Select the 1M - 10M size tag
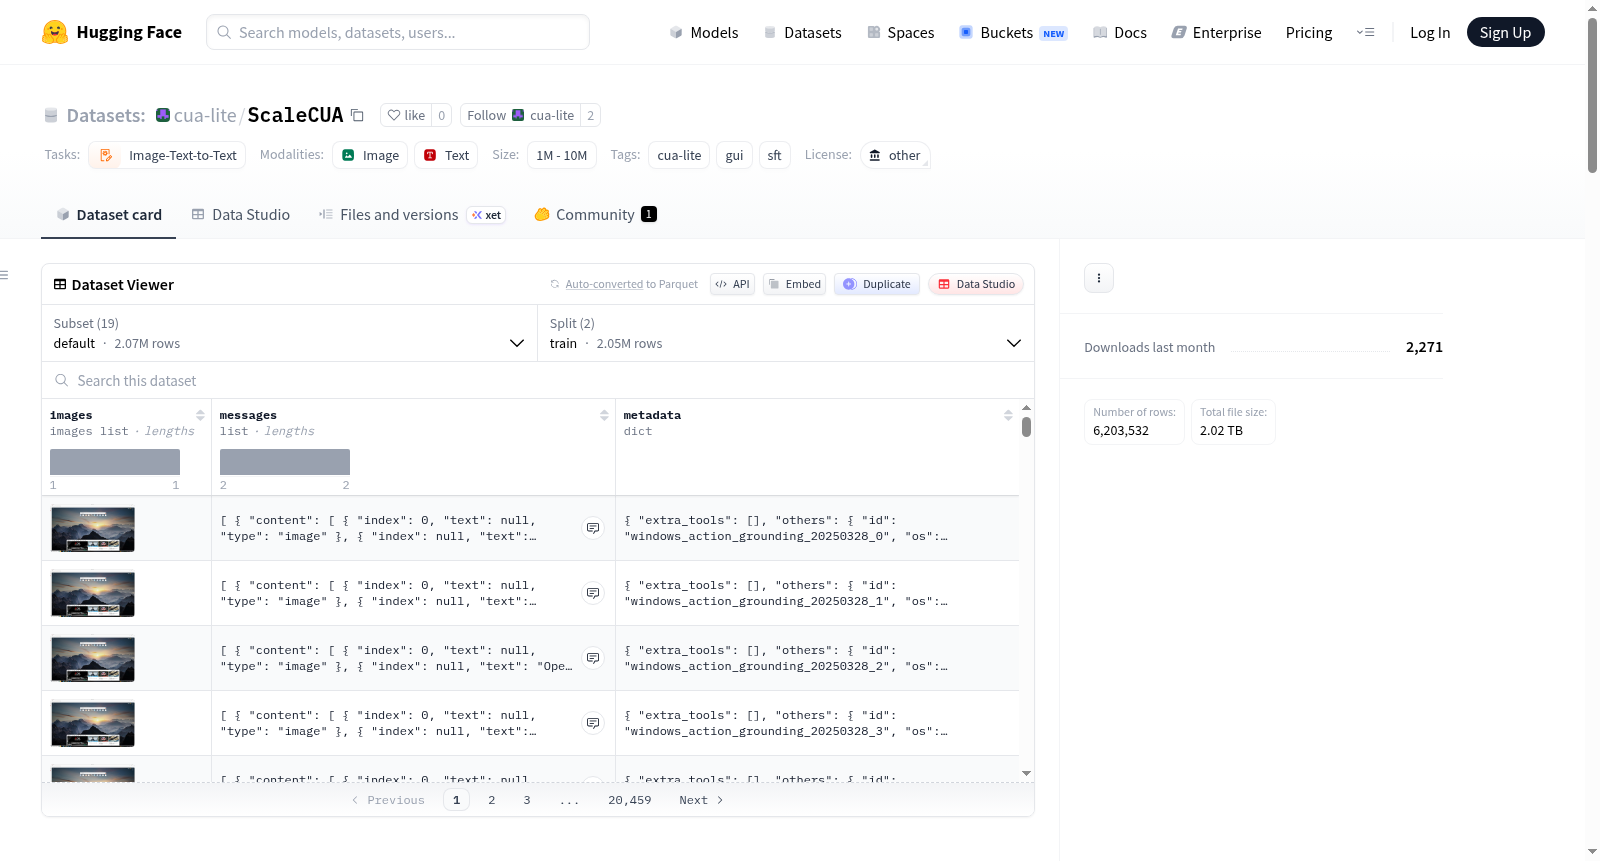This screenshot has width=1600, height=861. tap(562, 155)
